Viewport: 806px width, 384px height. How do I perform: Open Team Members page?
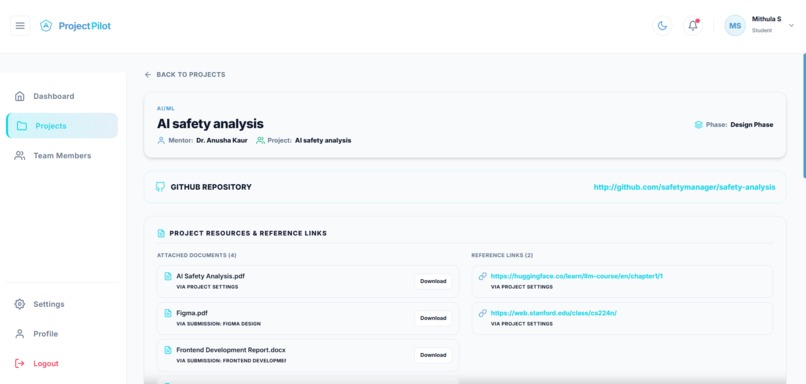click(62, 156)
